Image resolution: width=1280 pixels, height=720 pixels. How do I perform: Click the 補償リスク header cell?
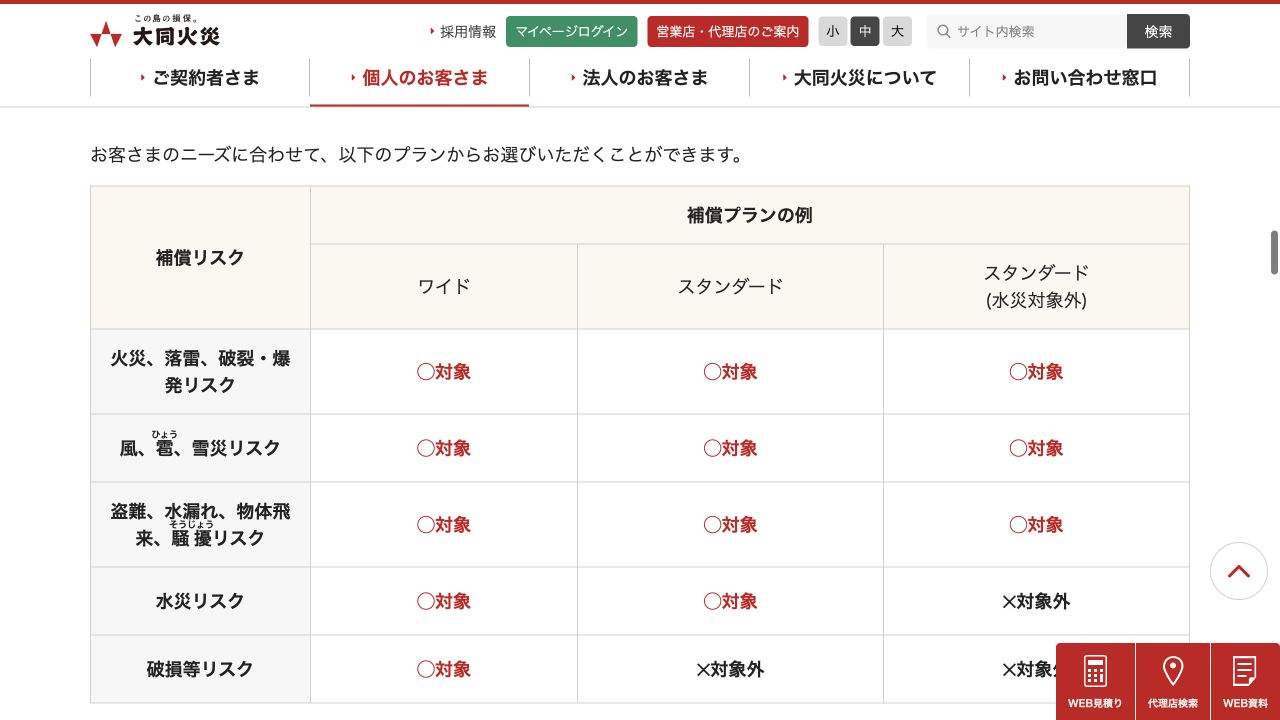point(200,257)
